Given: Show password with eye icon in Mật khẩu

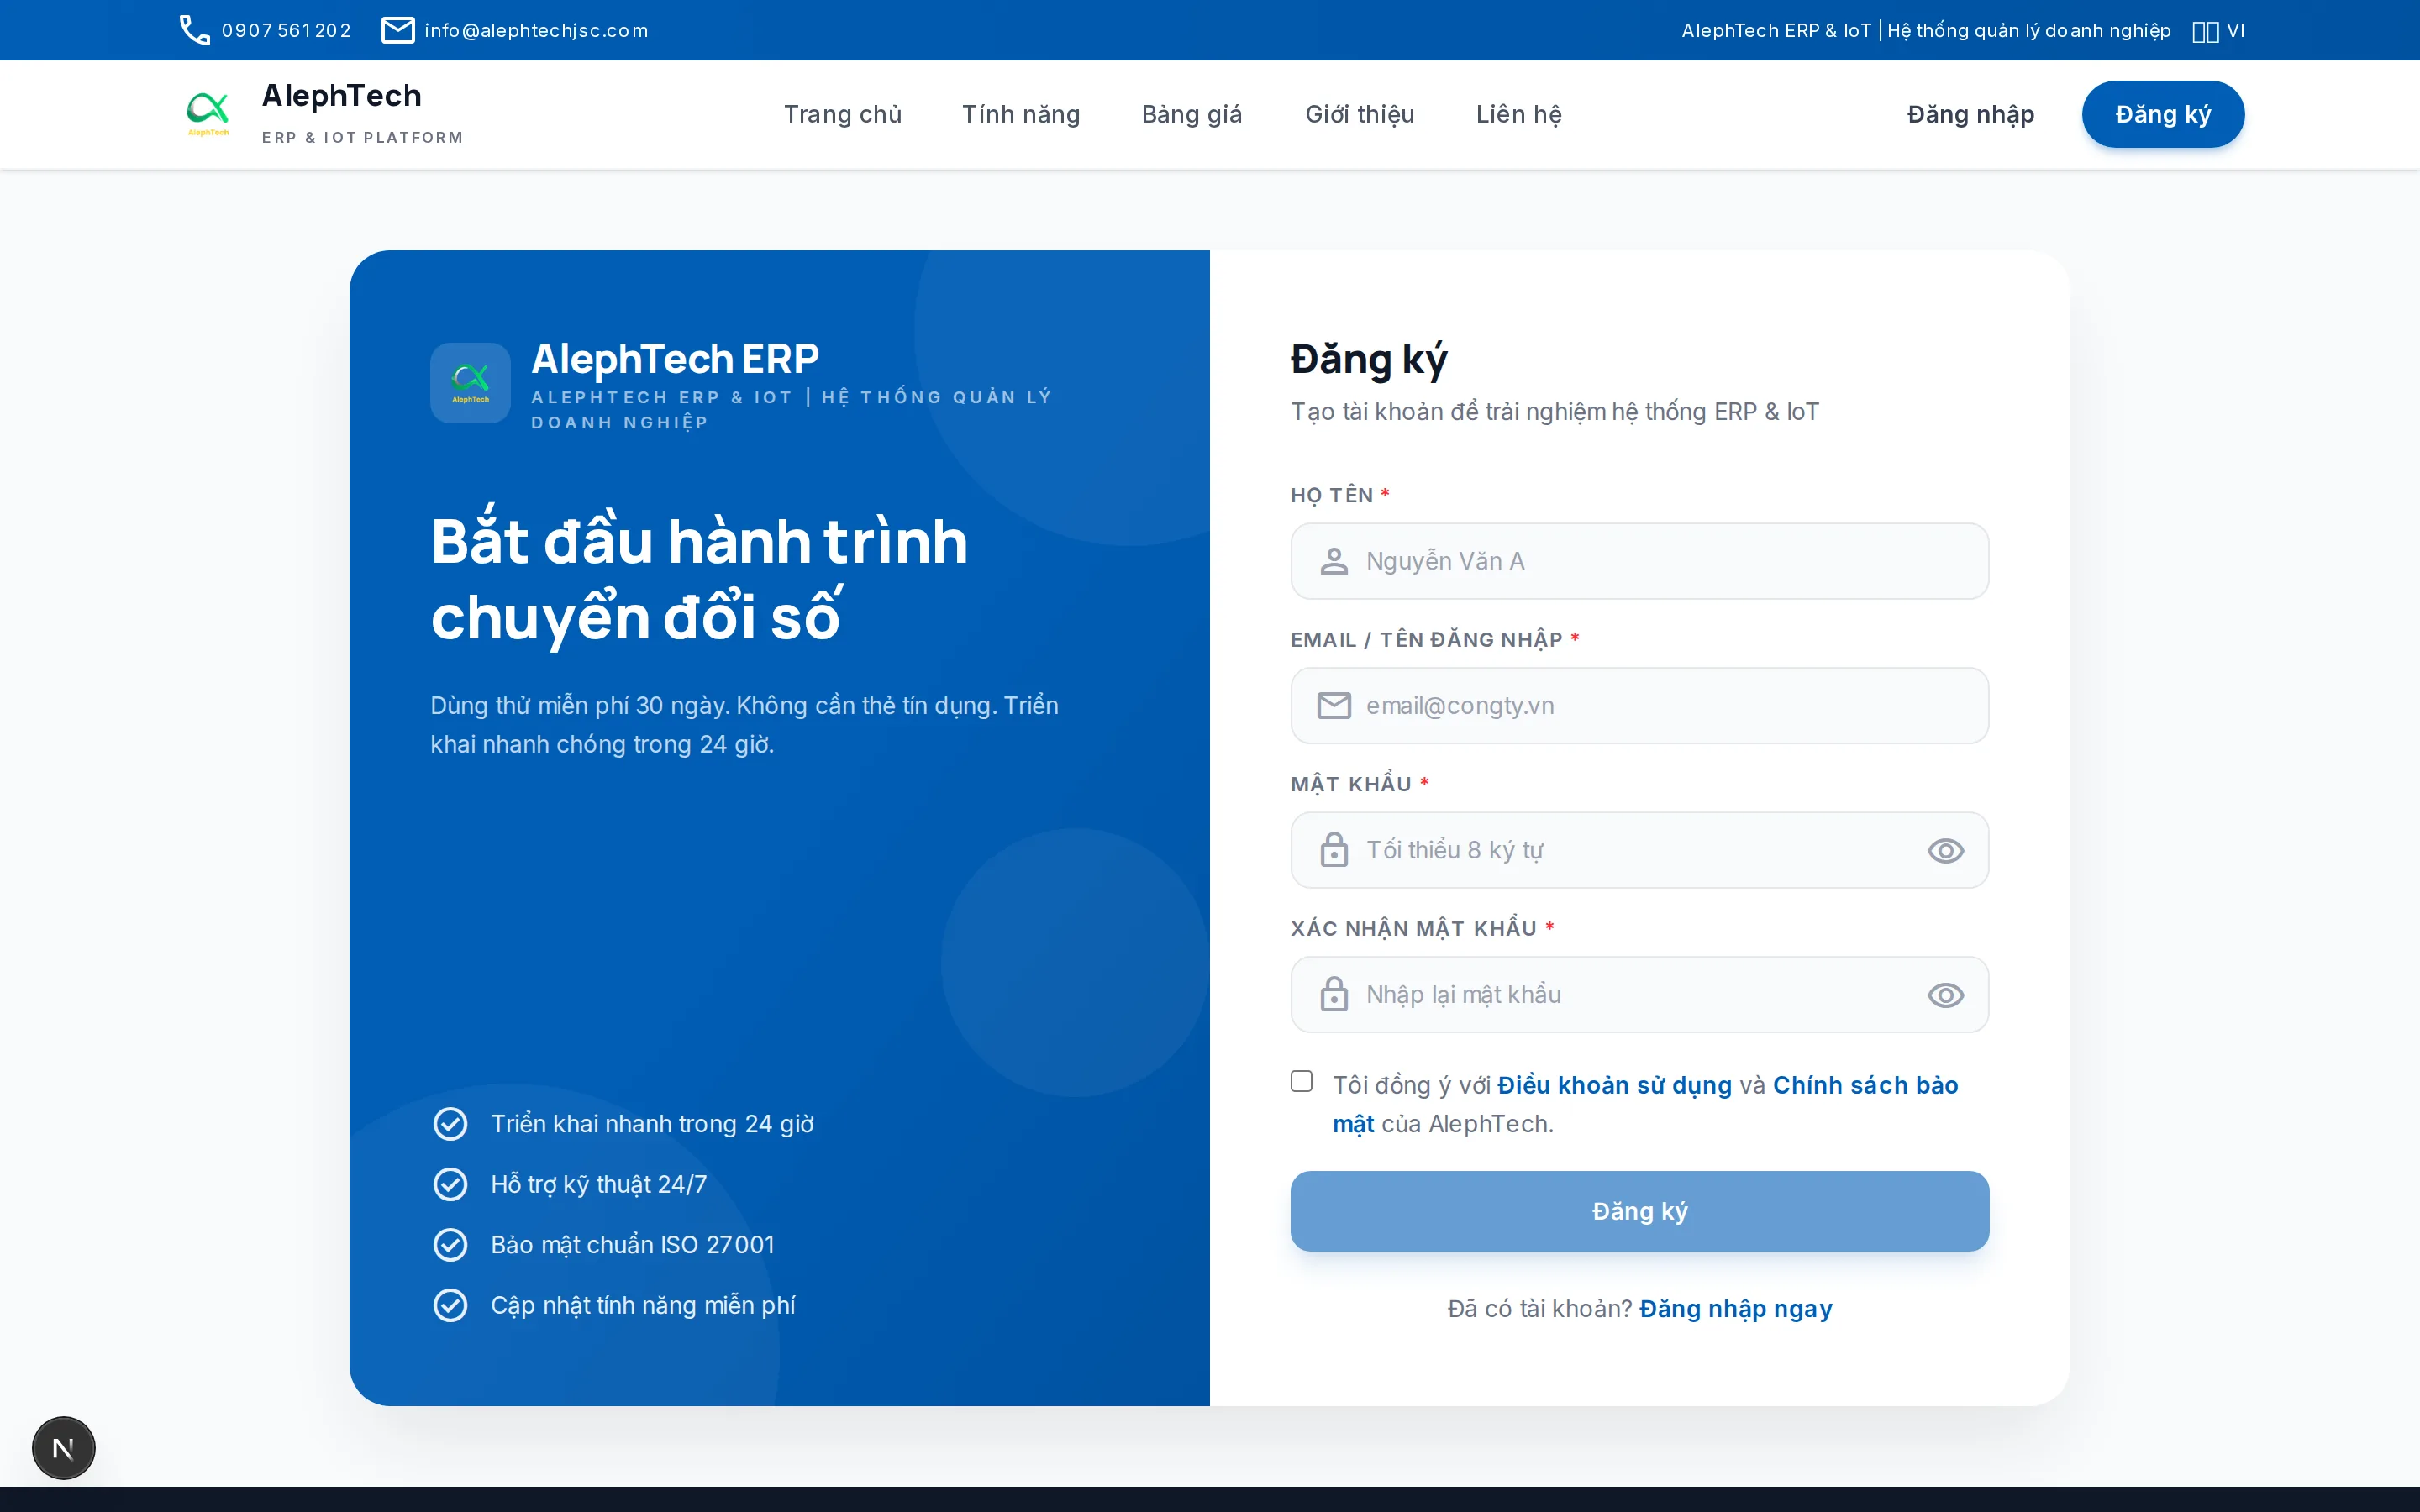Looking at the screenshot, I should coord(1945,851).
